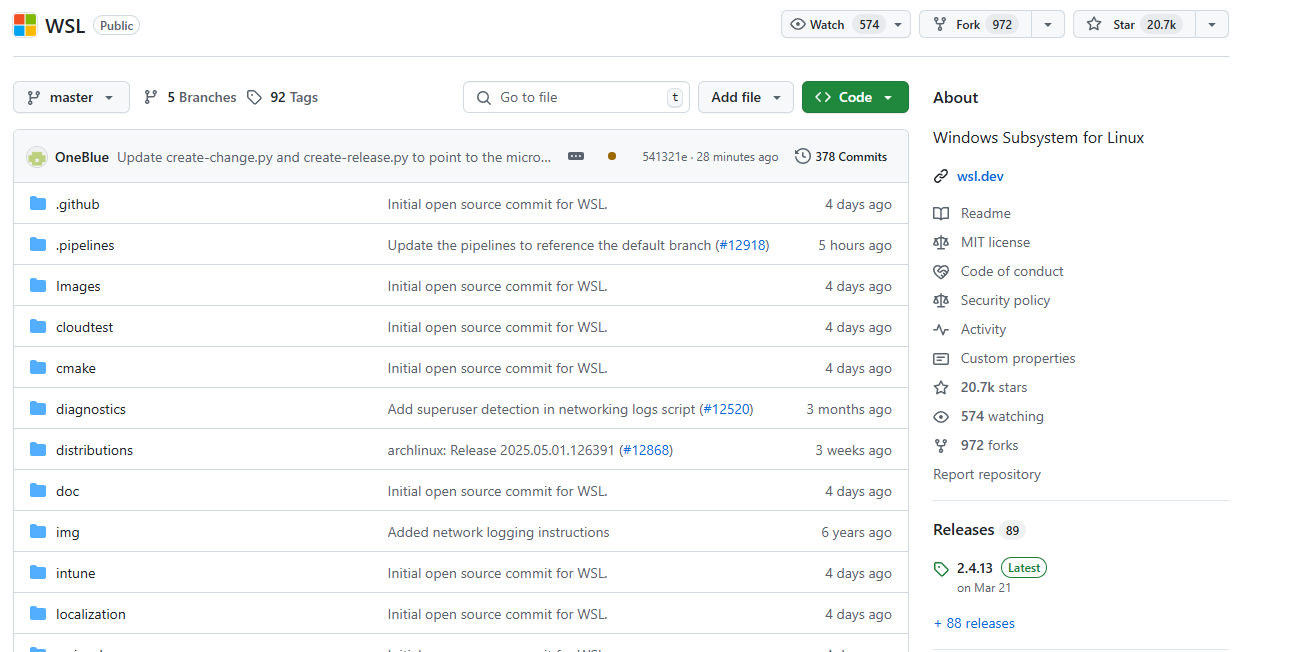Click the img folder icon

38,532
